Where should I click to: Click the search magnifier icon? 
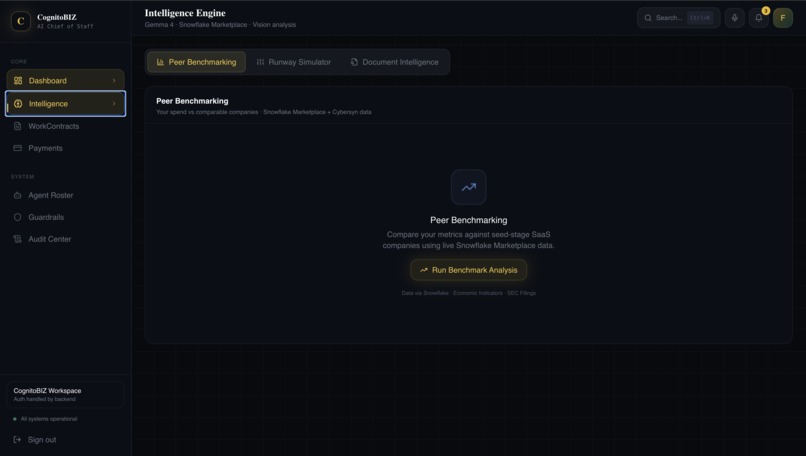pyautogui.click(x=648, y=17)
